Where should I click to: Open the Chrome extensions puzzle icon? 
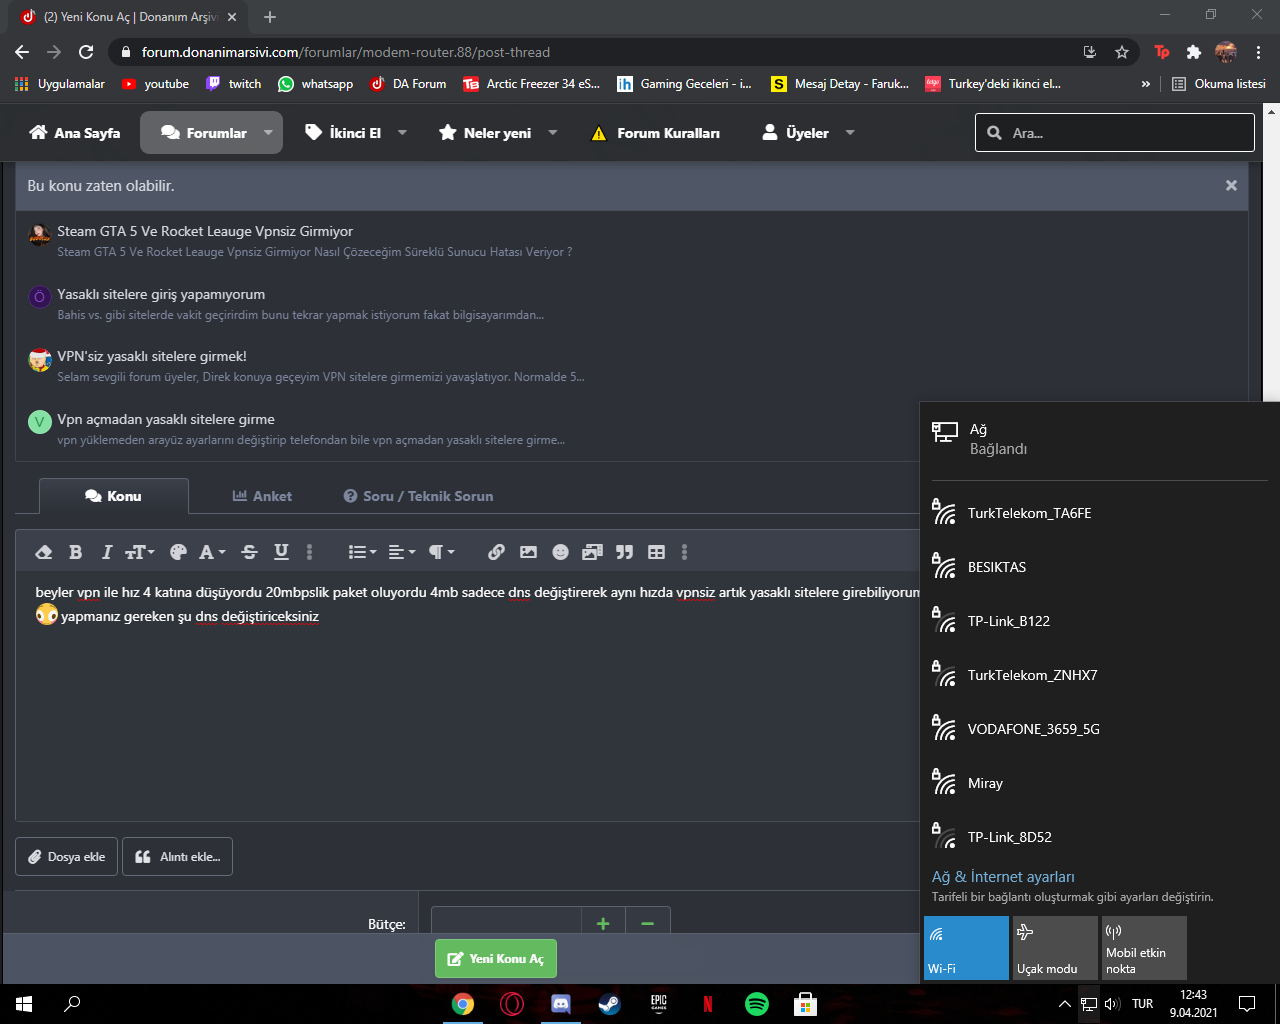1193,52
